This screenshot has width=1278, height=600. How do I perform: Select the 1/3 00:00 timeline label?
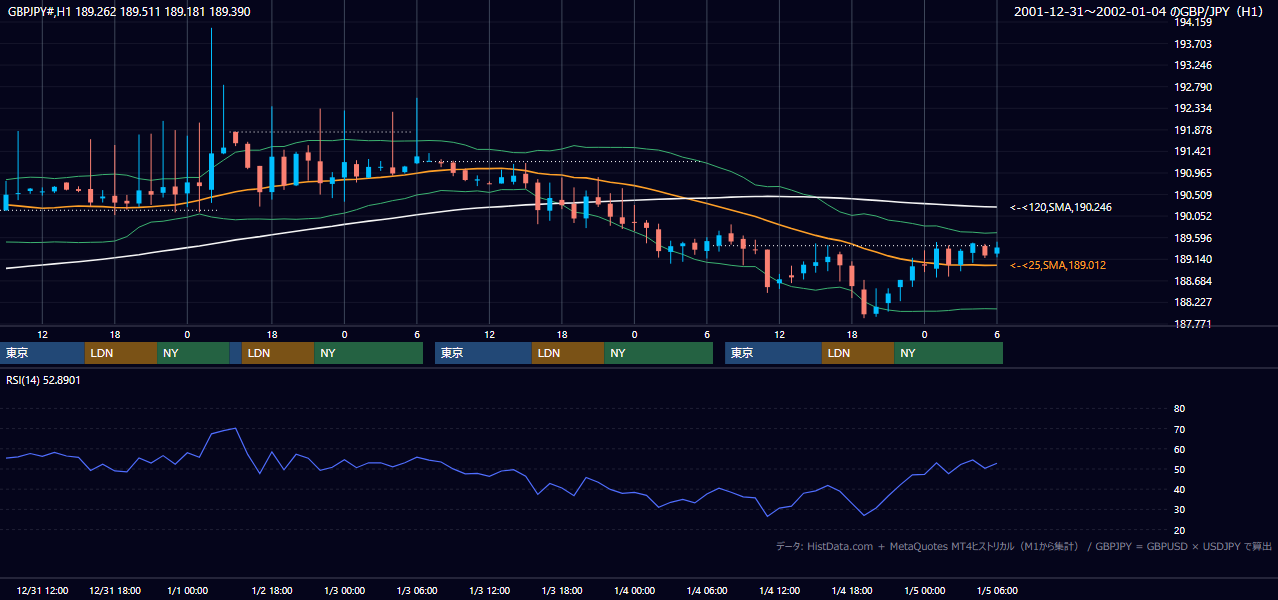click(x=344, y=590)
